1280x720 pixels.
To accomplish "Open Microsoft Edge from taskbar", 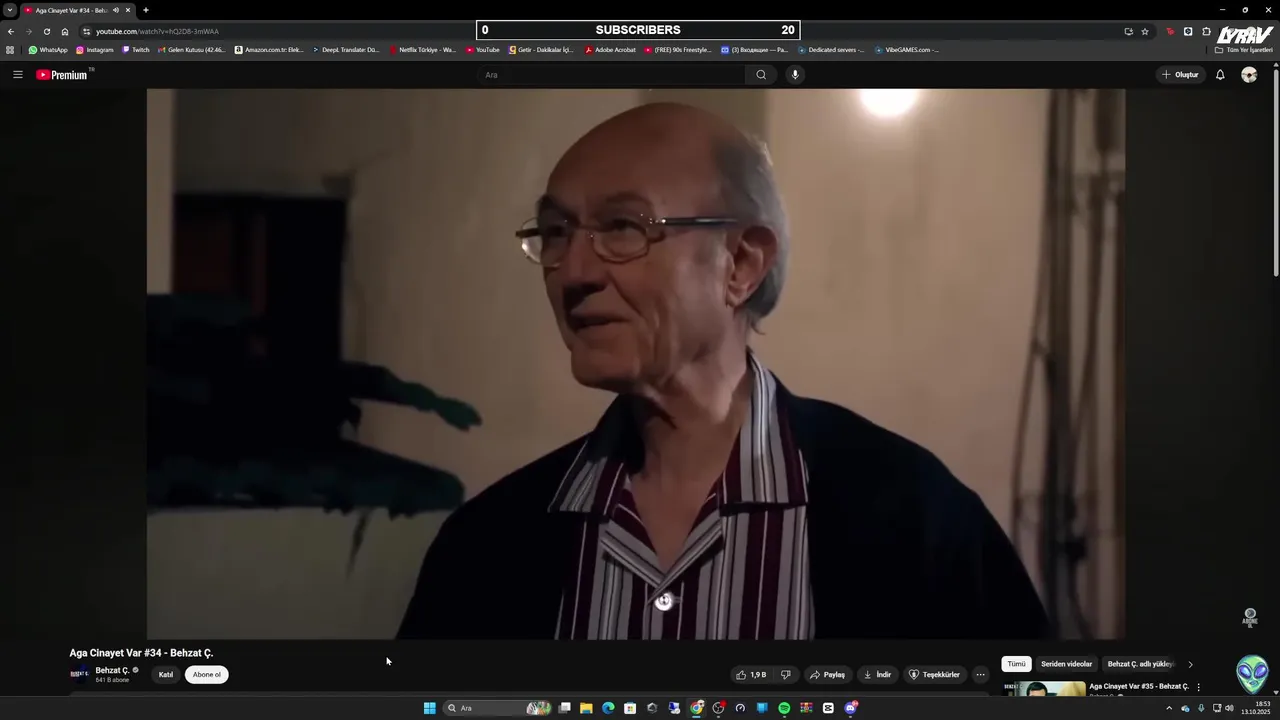I will 608,708.
